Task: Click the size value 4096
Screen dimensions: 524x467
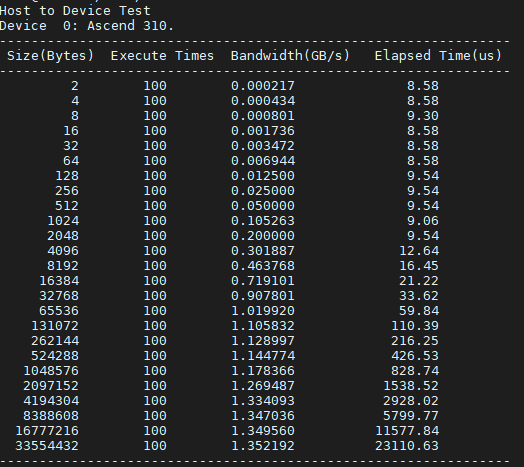Action: point(63,251)
